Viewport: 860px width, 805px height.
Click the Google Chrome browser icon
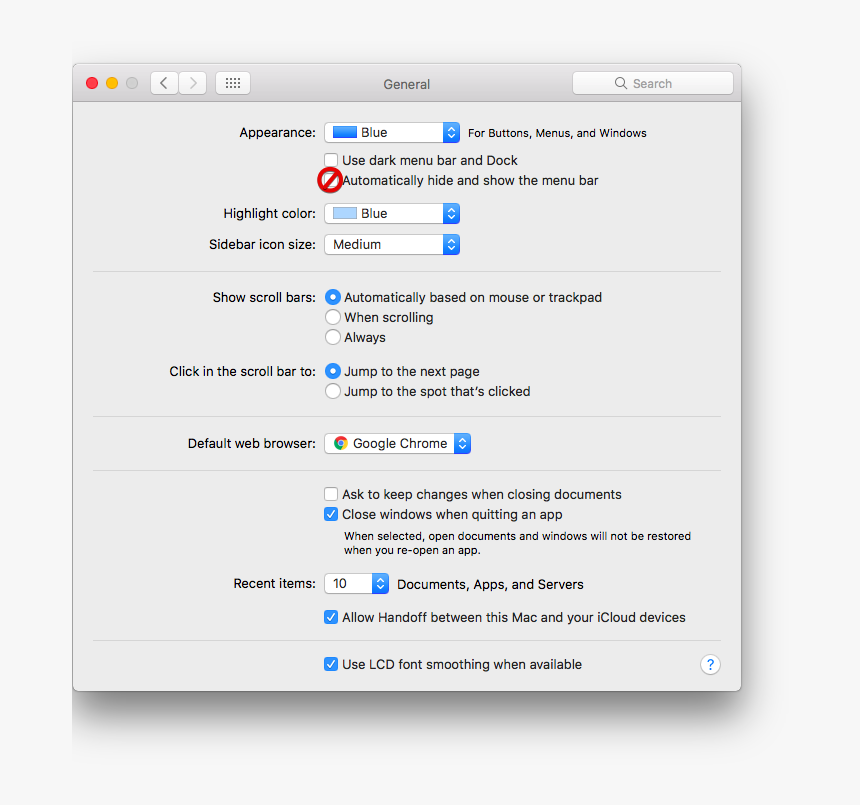pyautogui.click(x=339, y=443)
